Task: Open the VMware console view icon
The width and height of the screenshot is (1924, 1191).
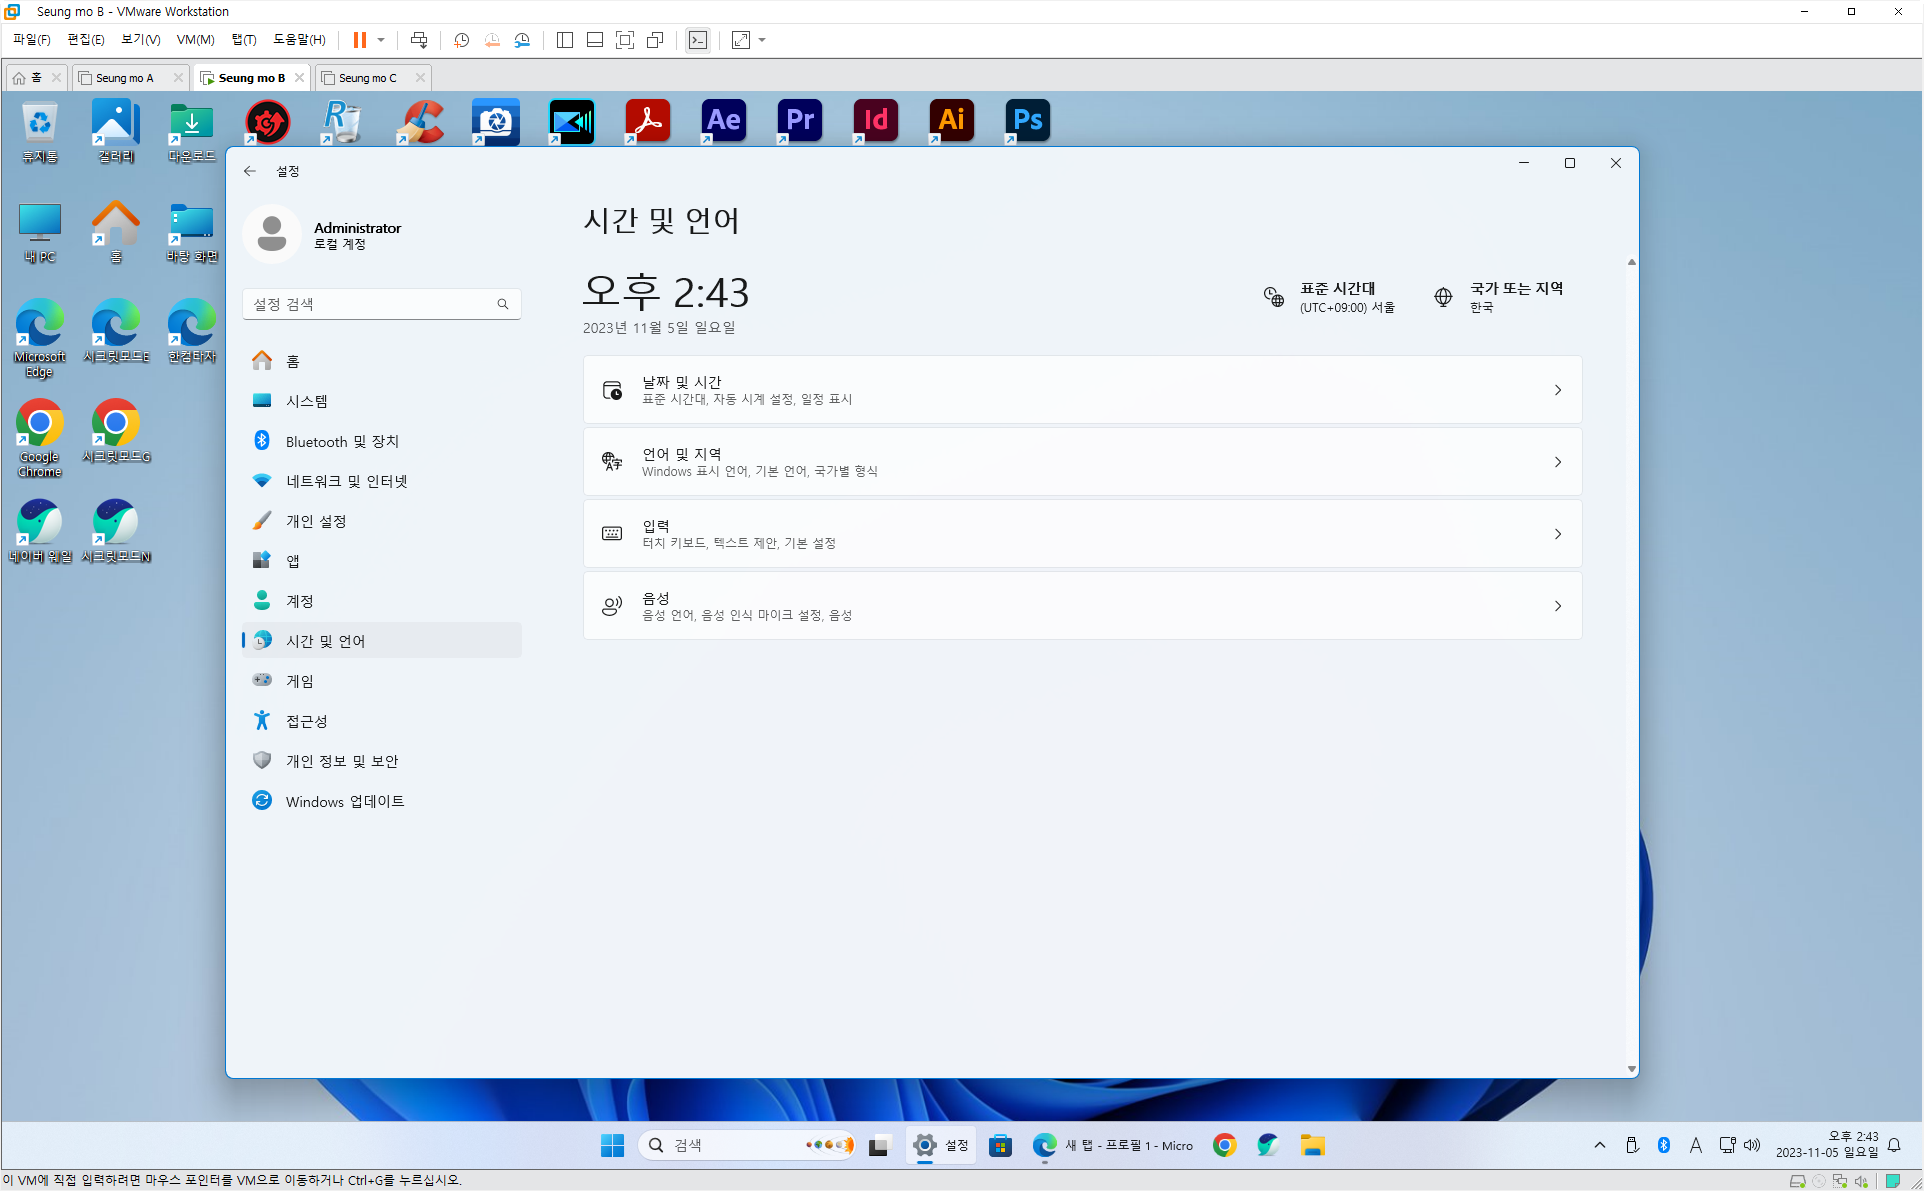Action: [x=698, y=40]
